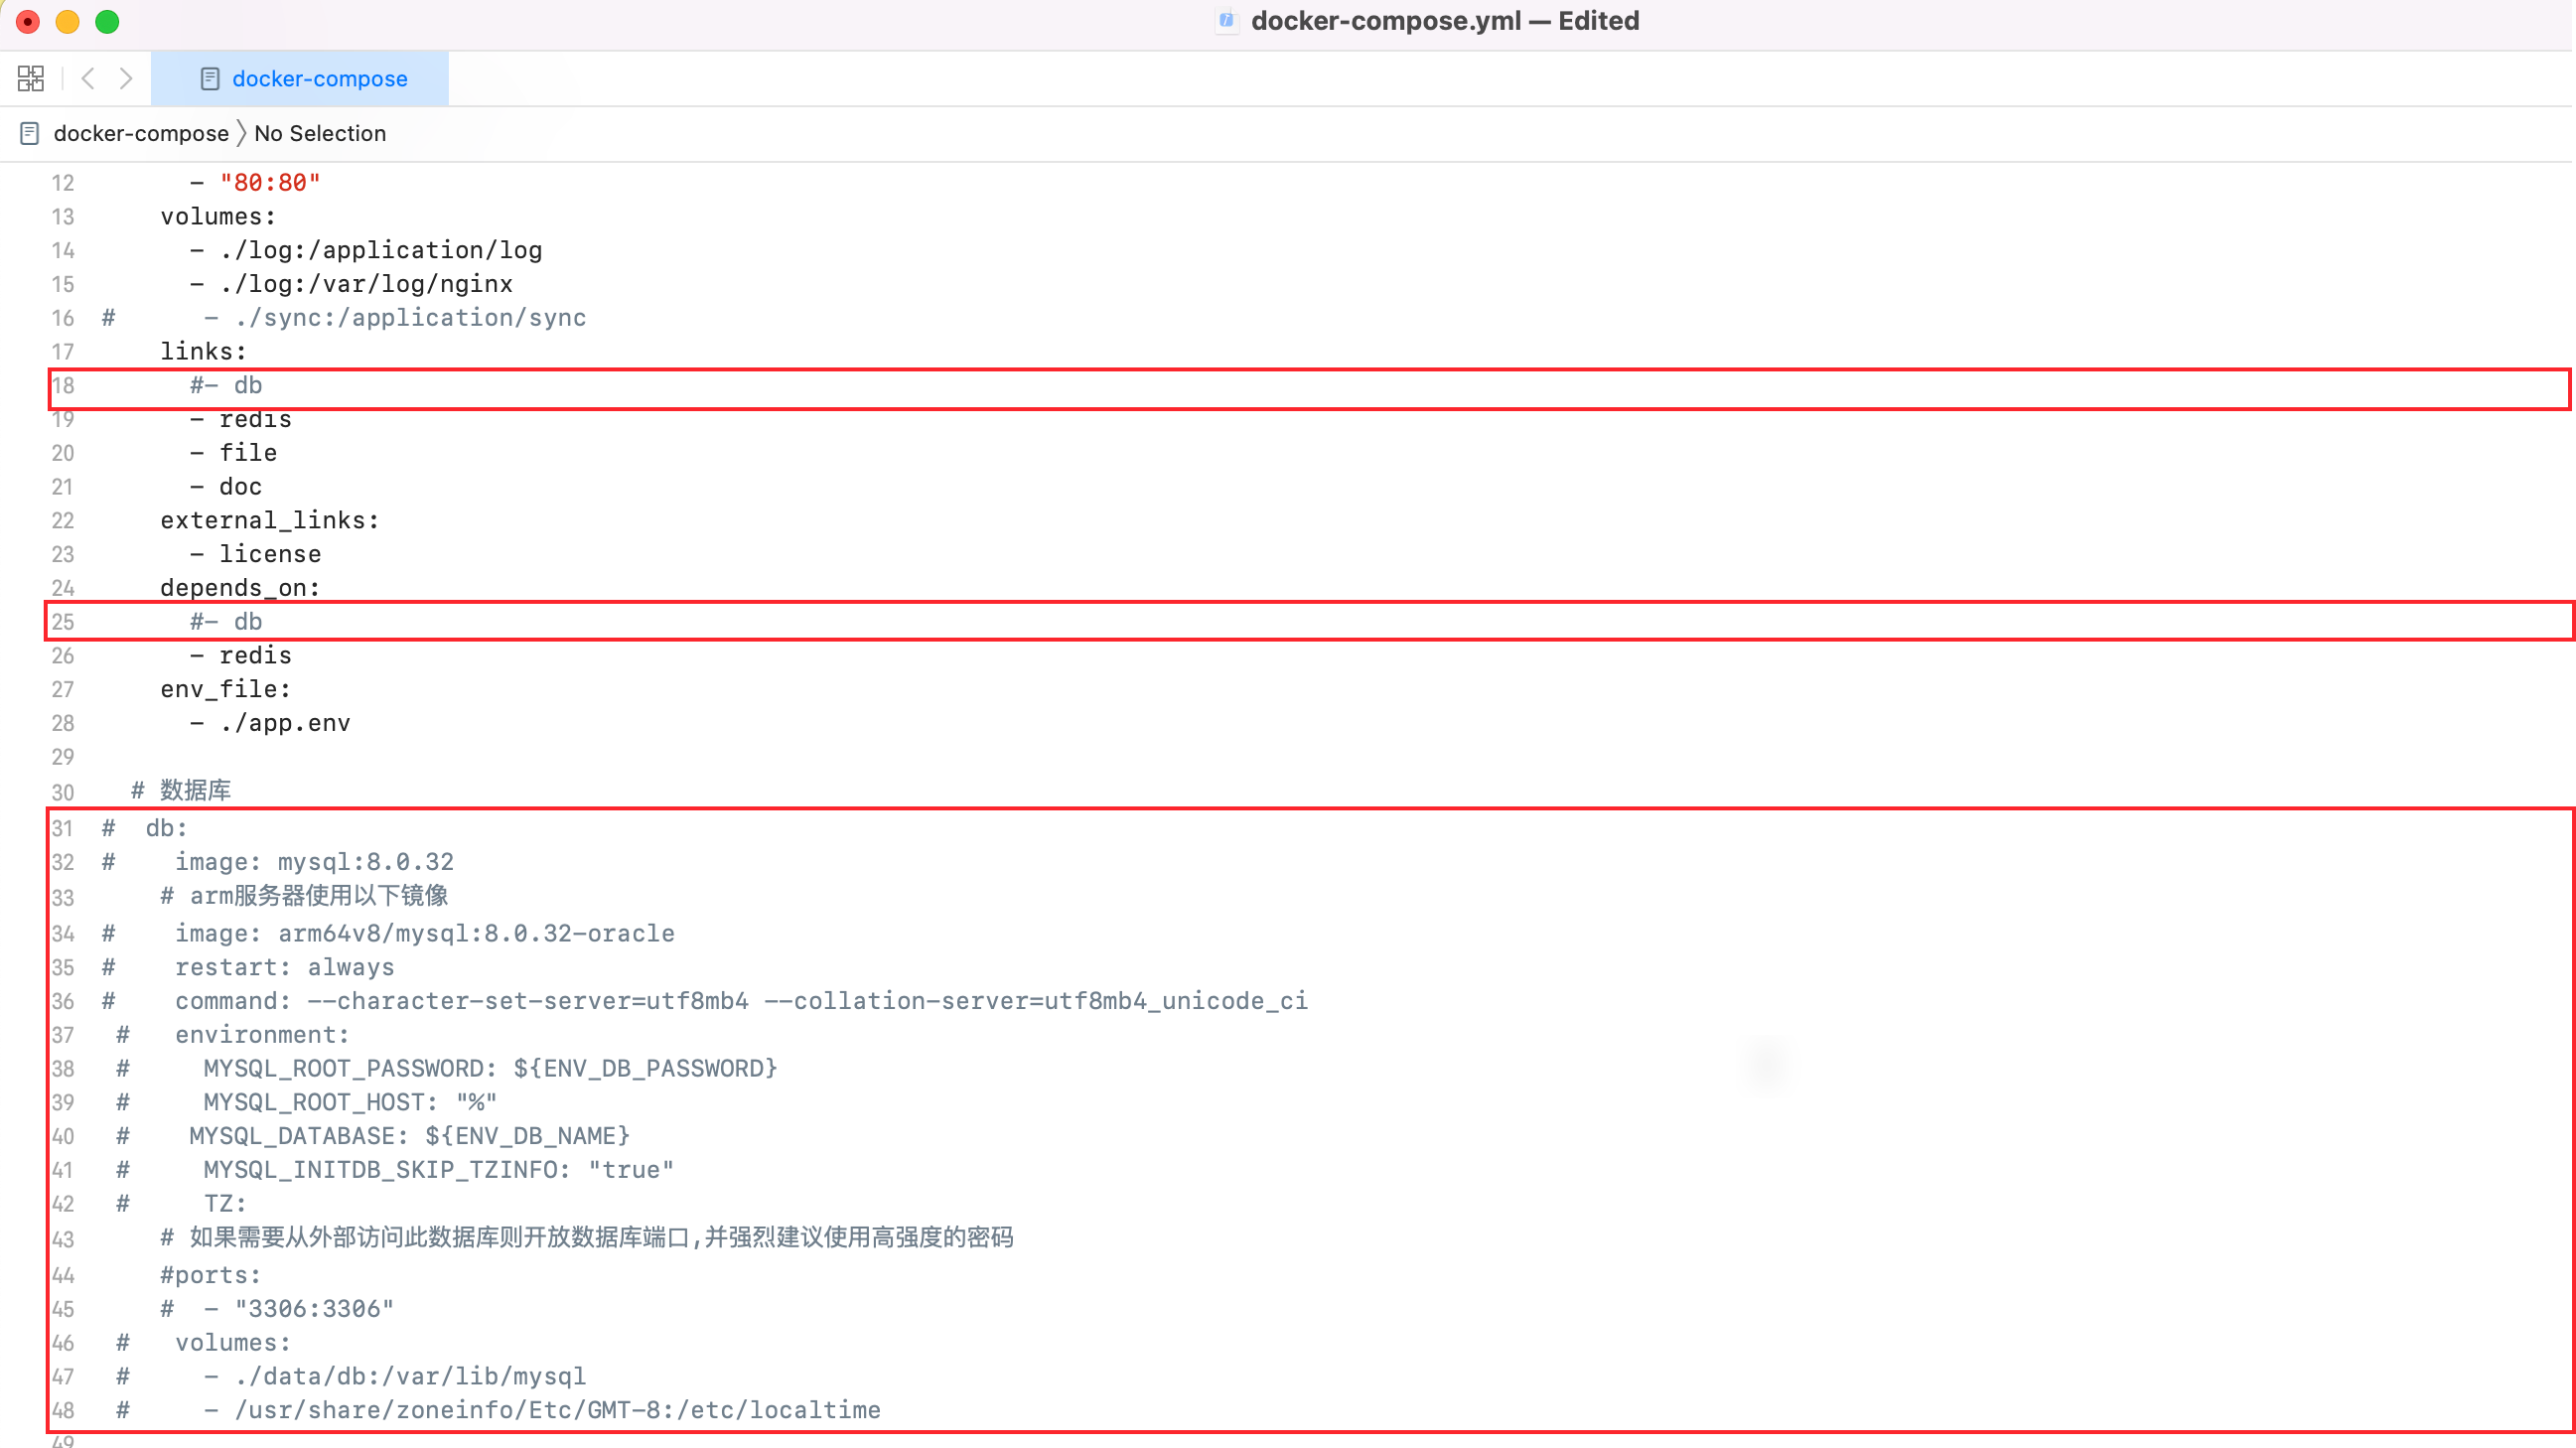The width and height of the screenshot is (2576, 1448).
Task: Click the ./app.env entry
Action: [x=285, y=723]
